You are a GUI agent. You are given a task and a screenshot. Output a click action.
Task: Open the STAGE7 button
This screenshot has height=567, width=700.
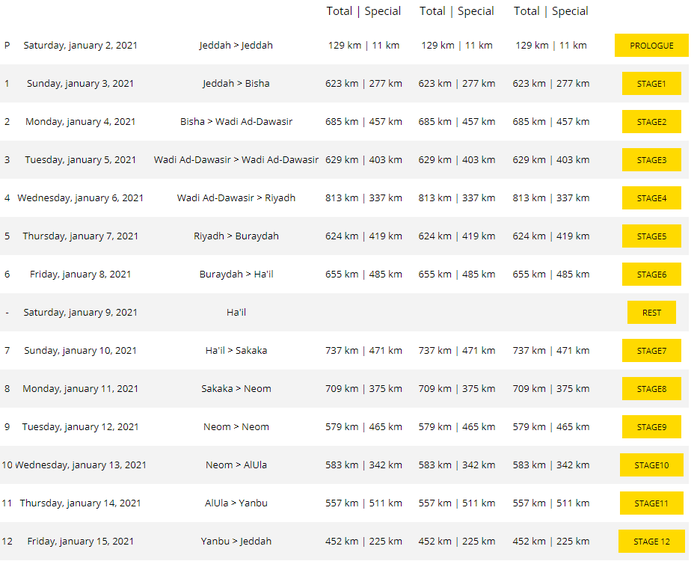[x=651, y=351]
